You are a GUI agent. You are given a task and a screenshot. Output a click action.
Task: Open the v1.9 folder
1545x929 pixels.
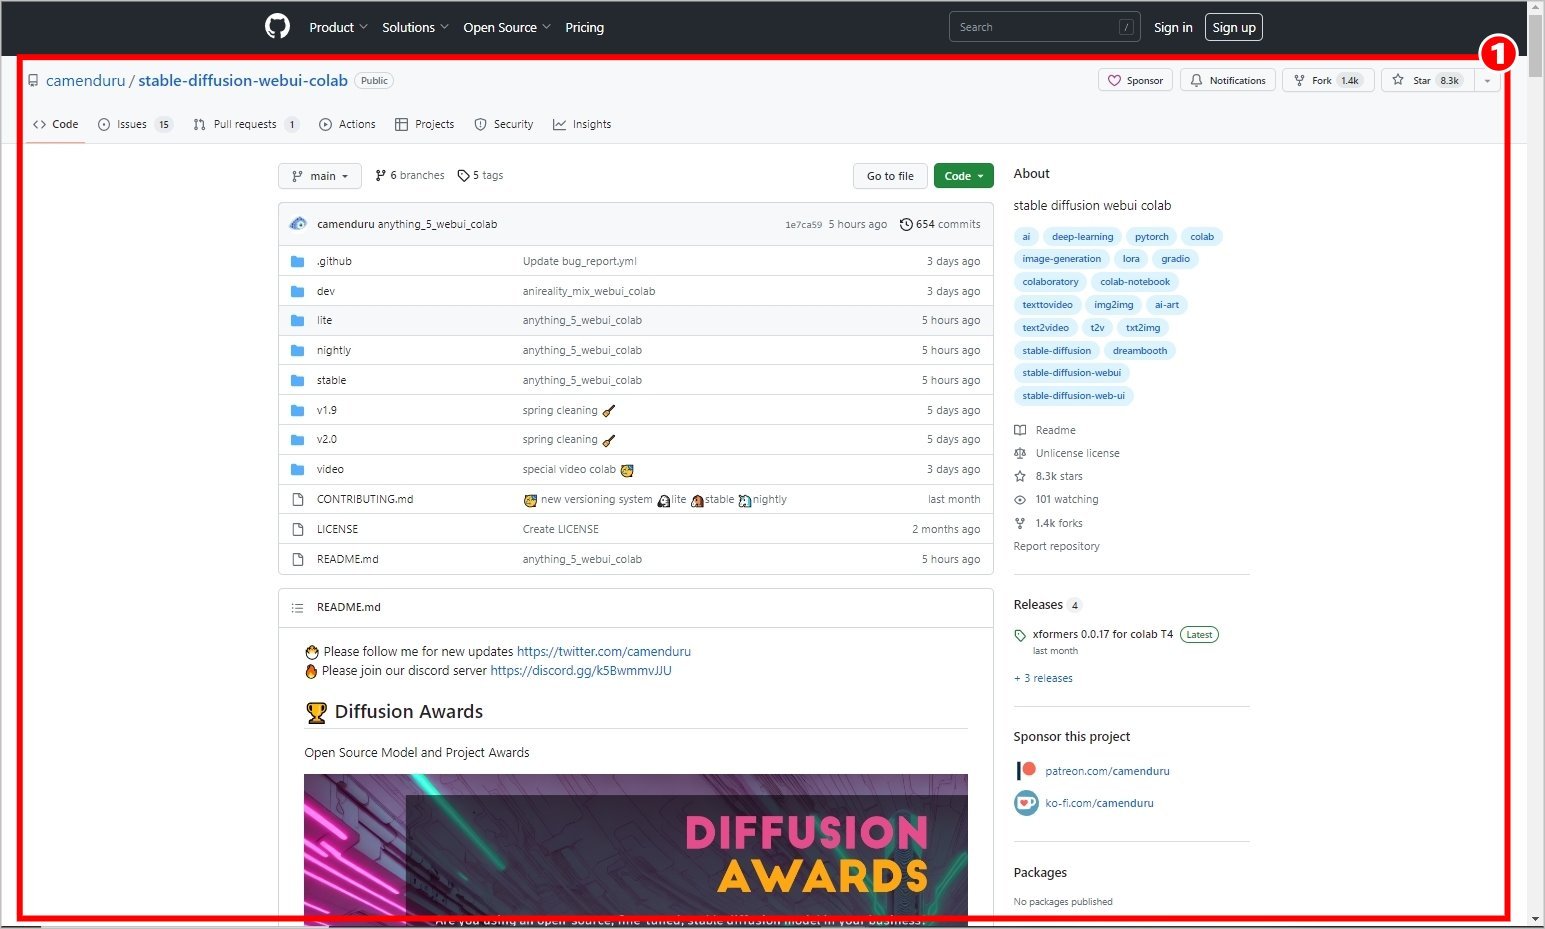(x=327, y=410)
